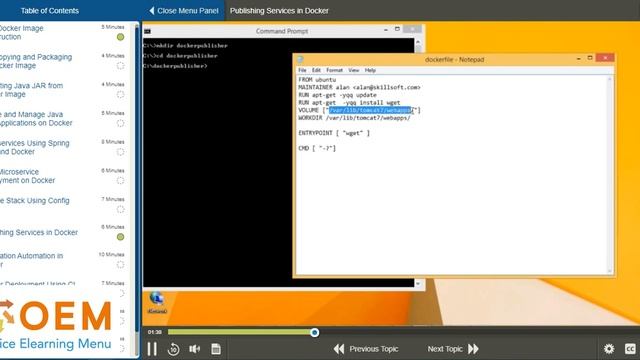Open Stack Using Config topic
Screen dimensions: 640x360
click(35, 200)
